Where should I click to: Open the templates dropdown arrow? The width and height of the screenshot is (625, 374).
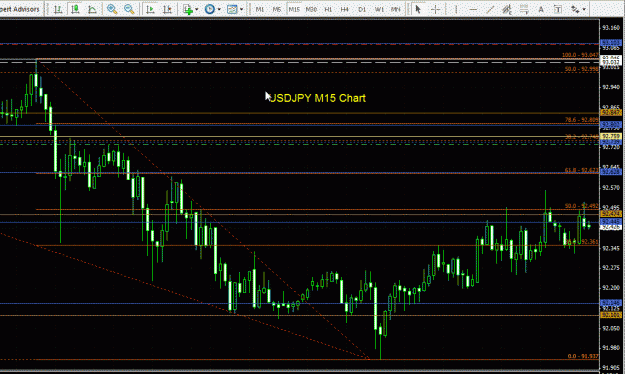click(241, 9)
